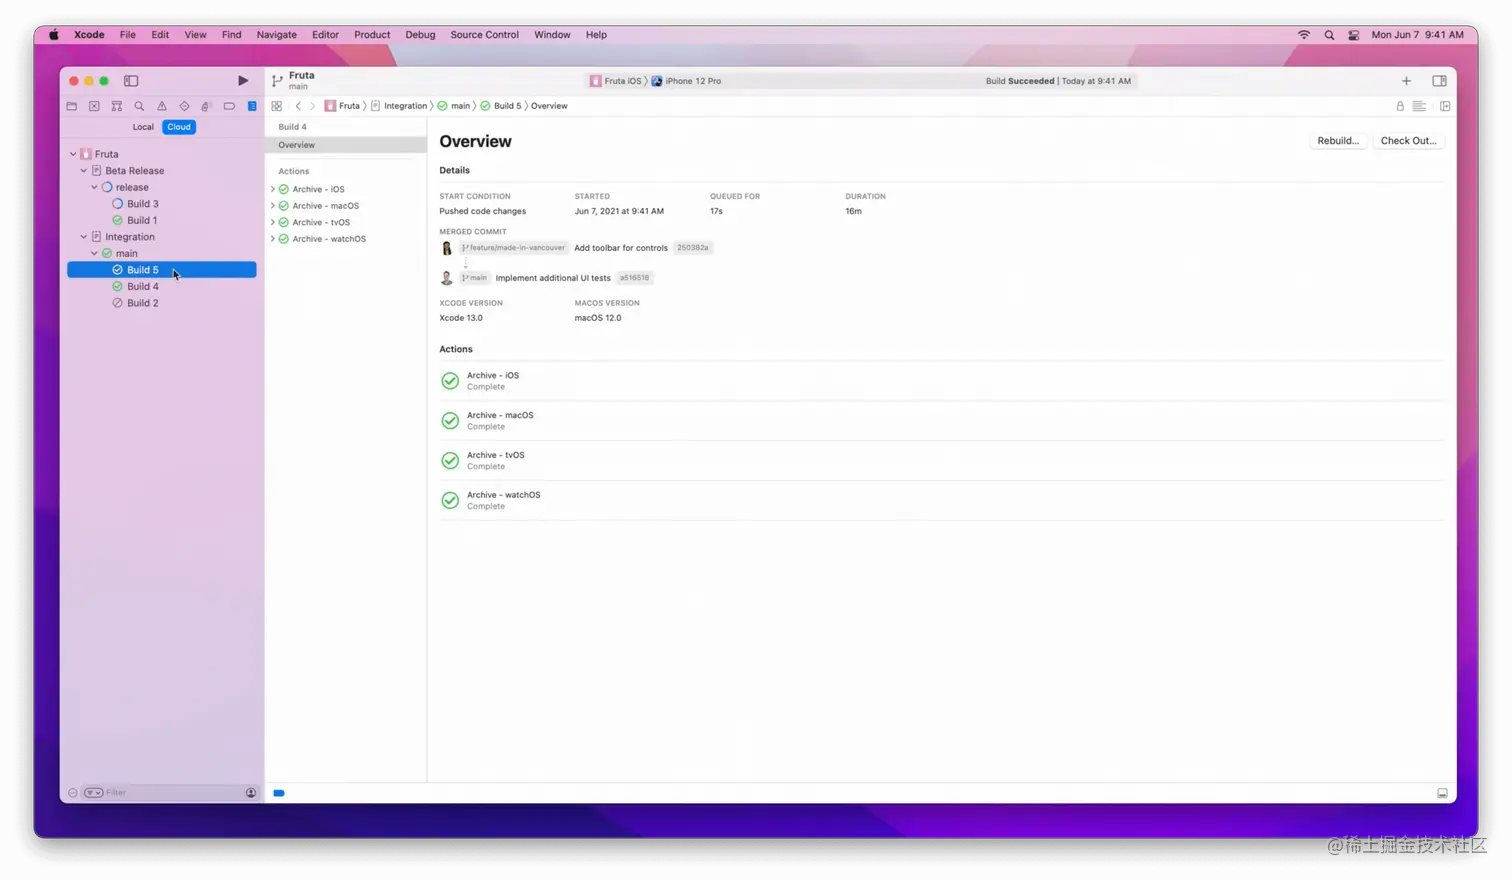Toggle the inspector panel icon
This screenshot has height=880, width=1512.
[x=1439, y=81]
